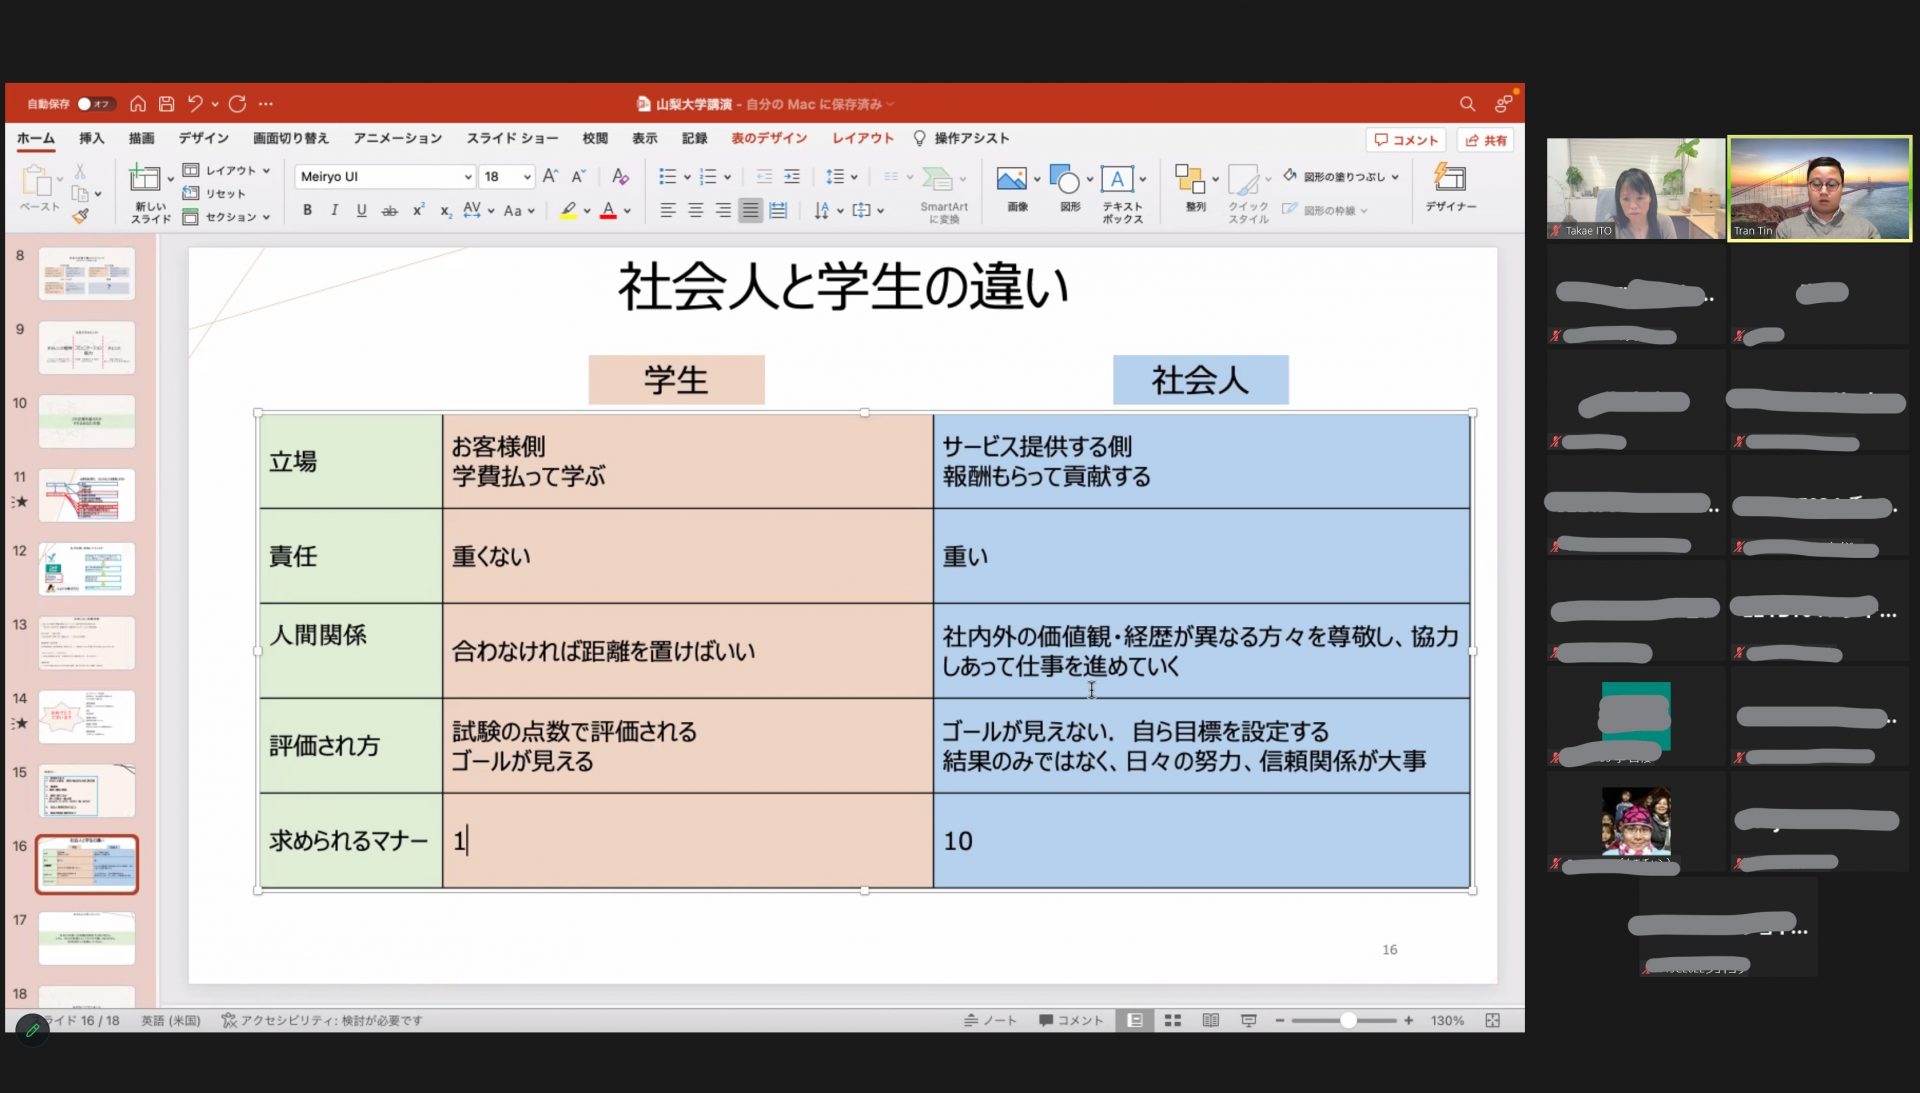Viewport: 1920px width, 1093px height.
Task: Open the Meiryo UI font dropdown
Action: (x=384, y=177)
